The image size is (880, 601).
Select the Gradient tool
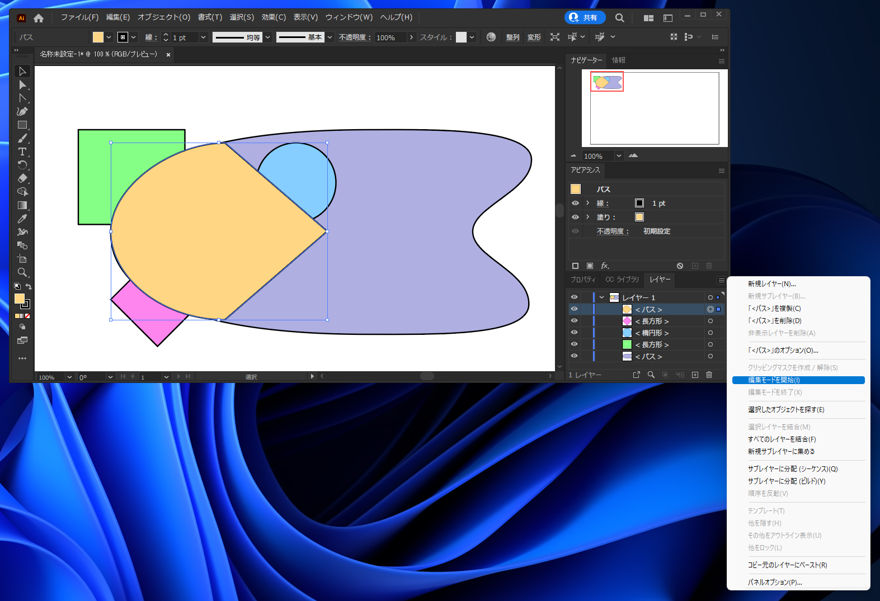pos(22,205)
